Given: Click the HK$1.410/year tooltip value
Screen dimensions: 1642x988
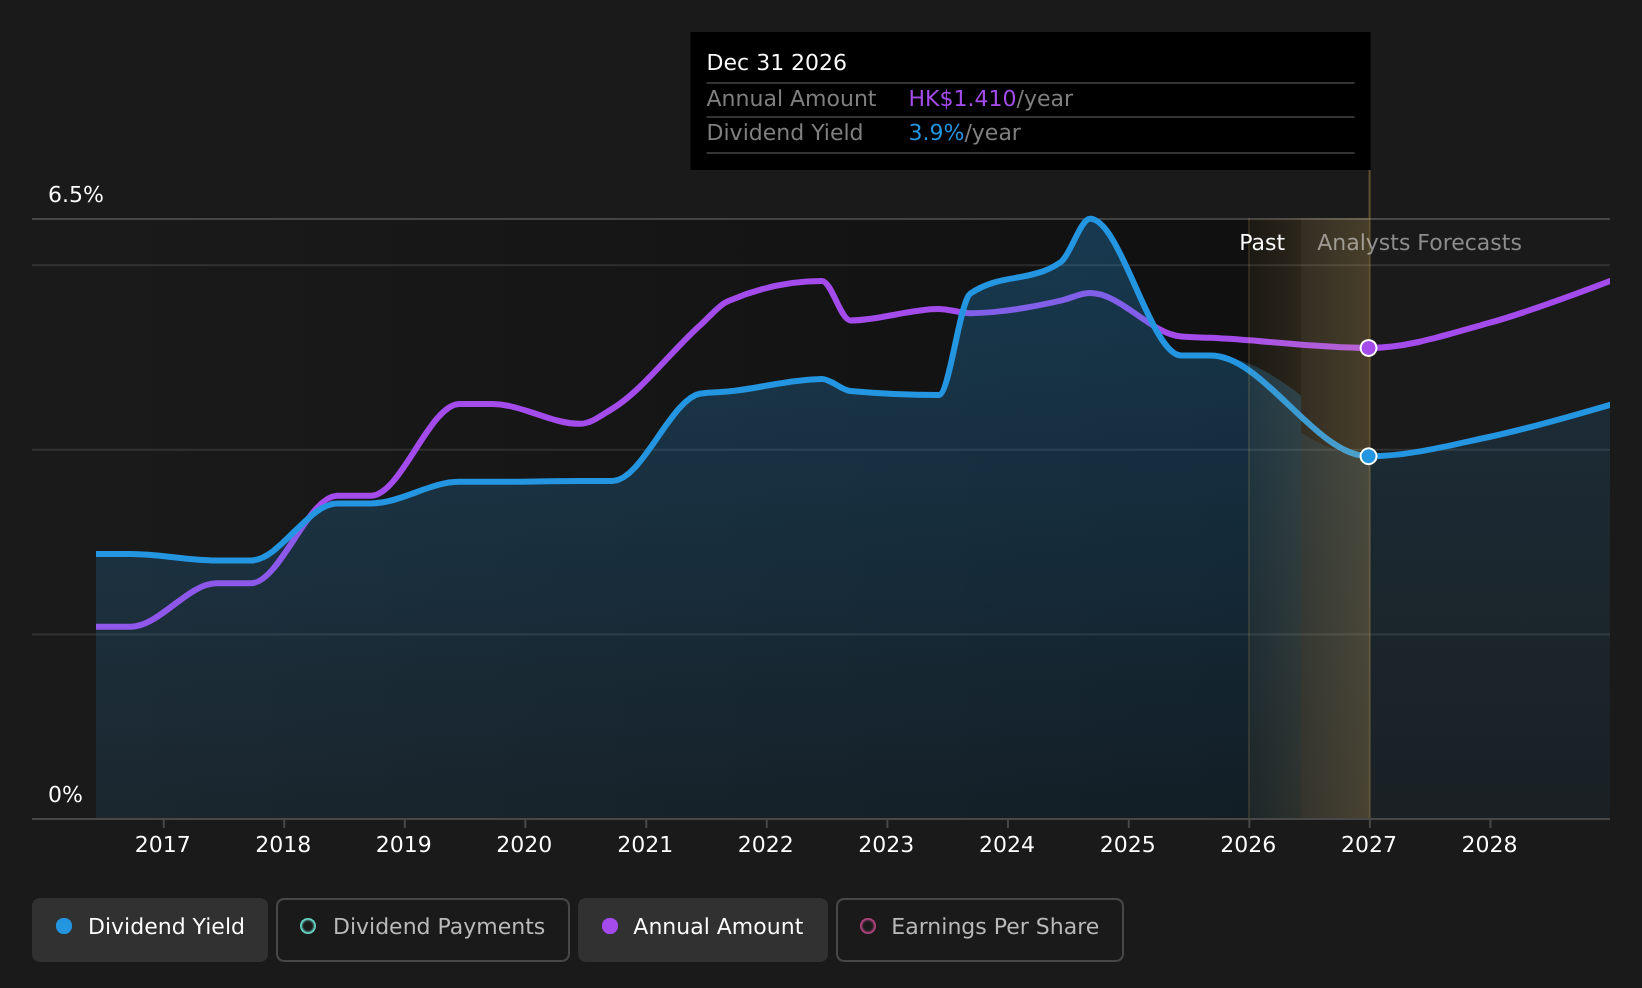Looking at the screenshot, I should (990, 99).
